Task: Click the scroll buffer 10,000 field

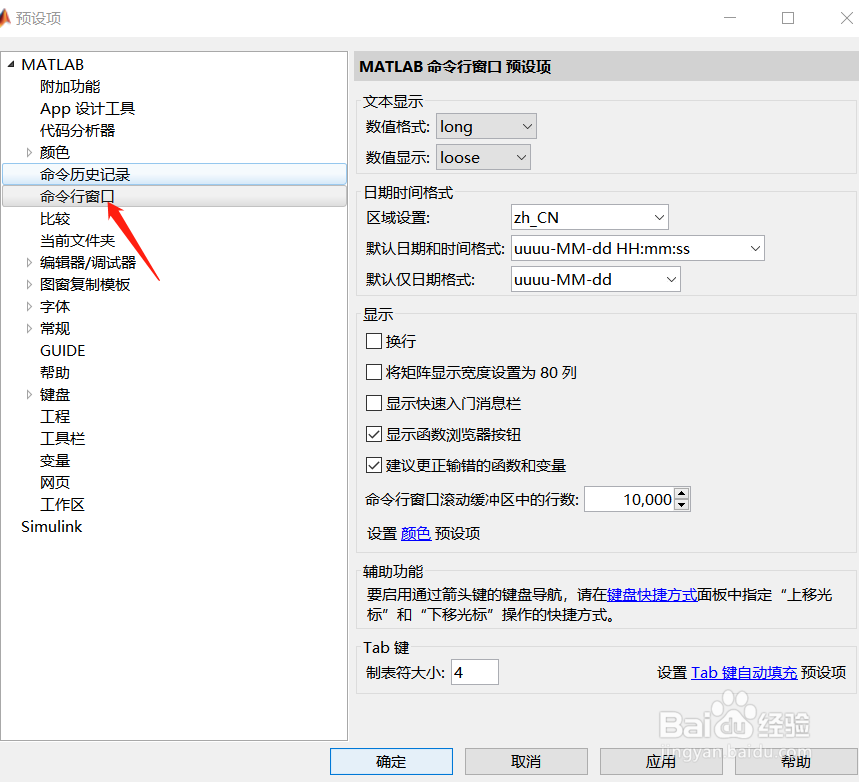Action: pos(629,499)
